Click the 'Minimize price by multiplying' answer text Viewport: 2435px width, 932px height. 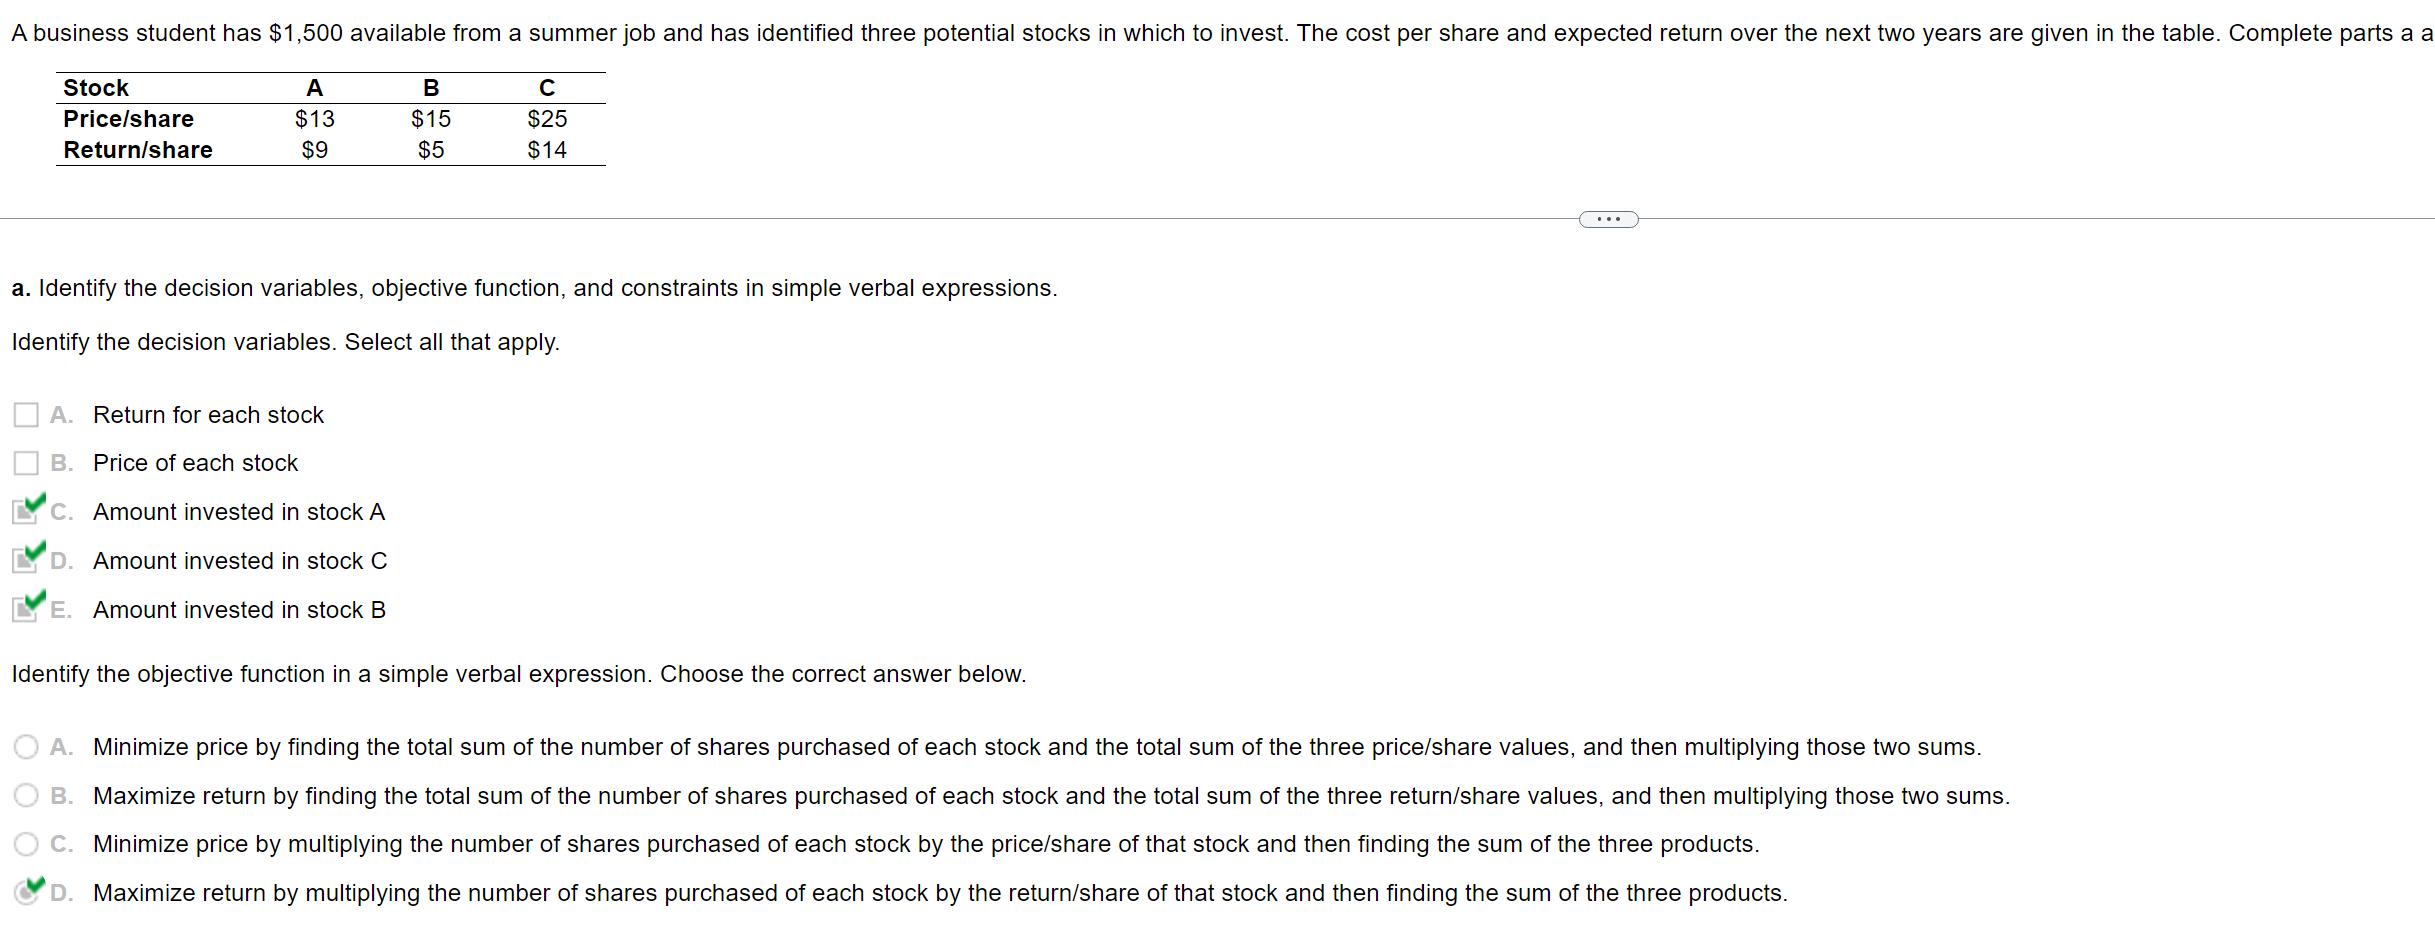click(x=926, y=844)
